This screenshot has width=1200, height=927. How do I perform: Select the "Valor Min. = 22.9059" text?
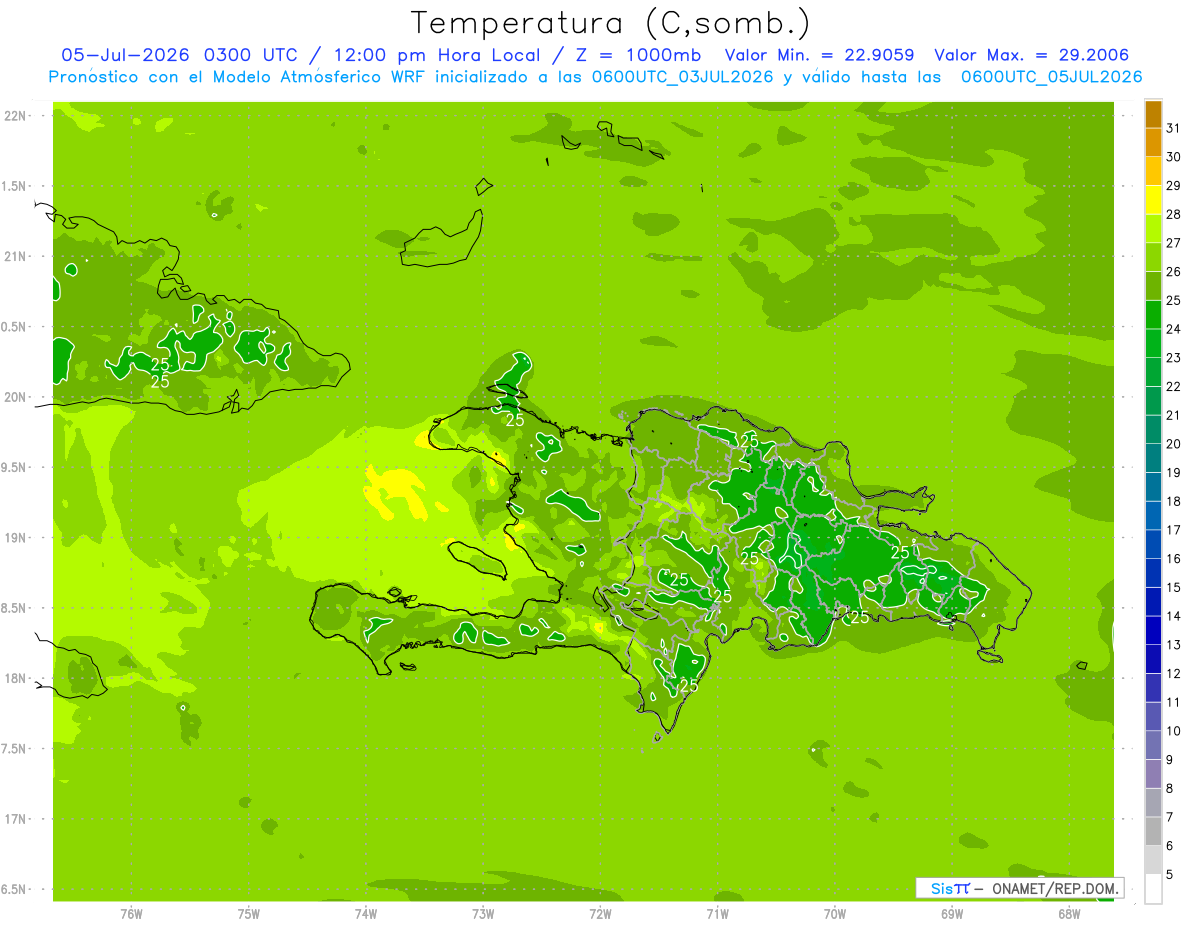pyautogui.click(x=819, y=55)
